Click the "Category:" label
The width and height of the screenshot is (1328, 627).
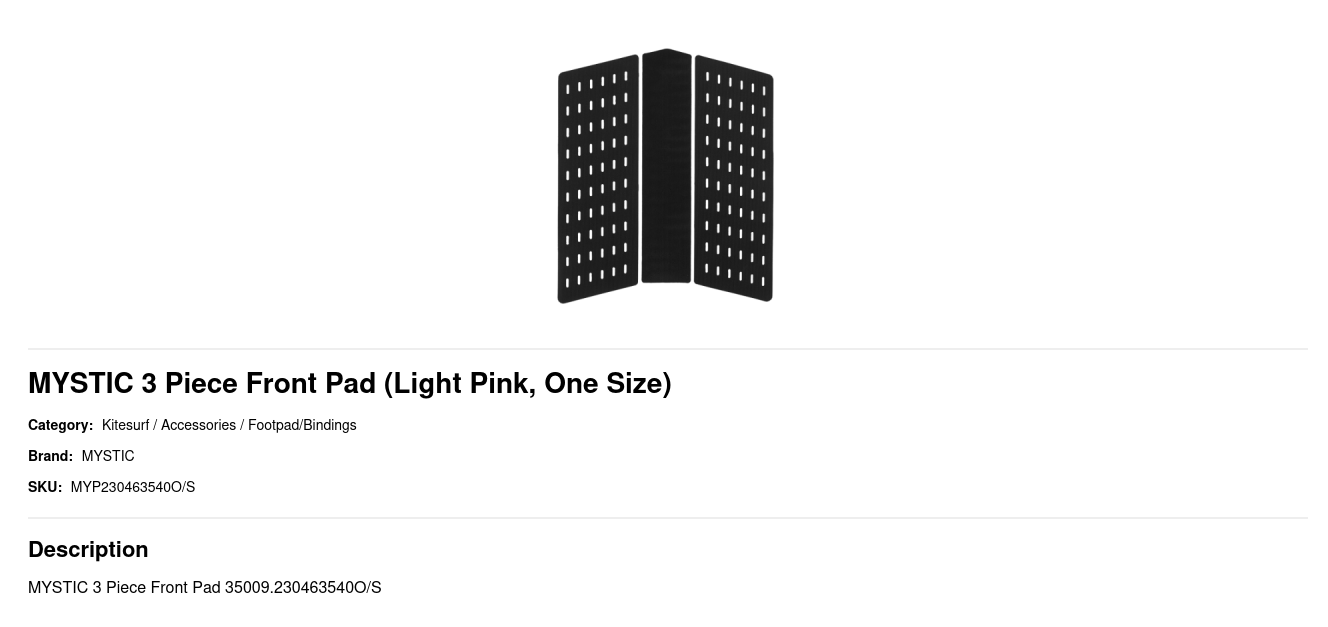[60, 425]
